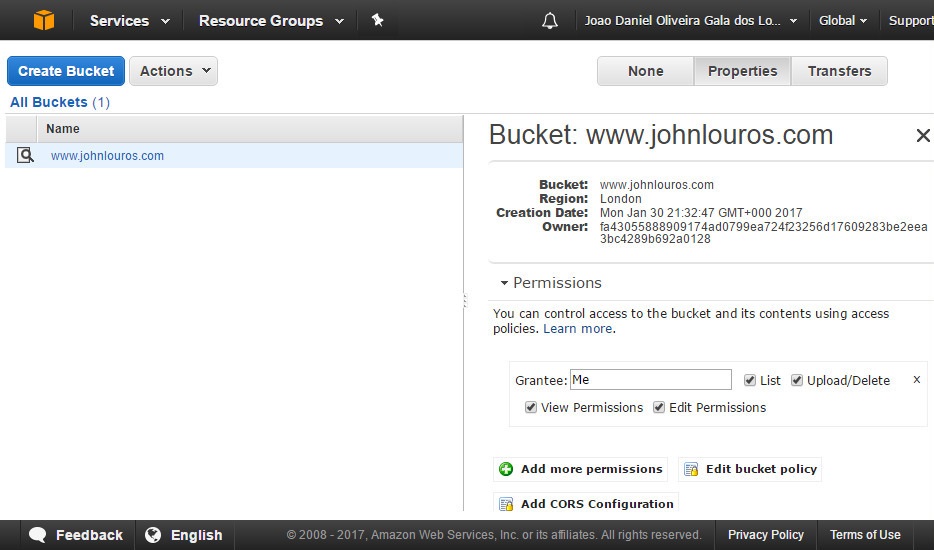Collapse the Permissions section
The width and height of the screenshot is (934, 550).
(x=551, y=282)
